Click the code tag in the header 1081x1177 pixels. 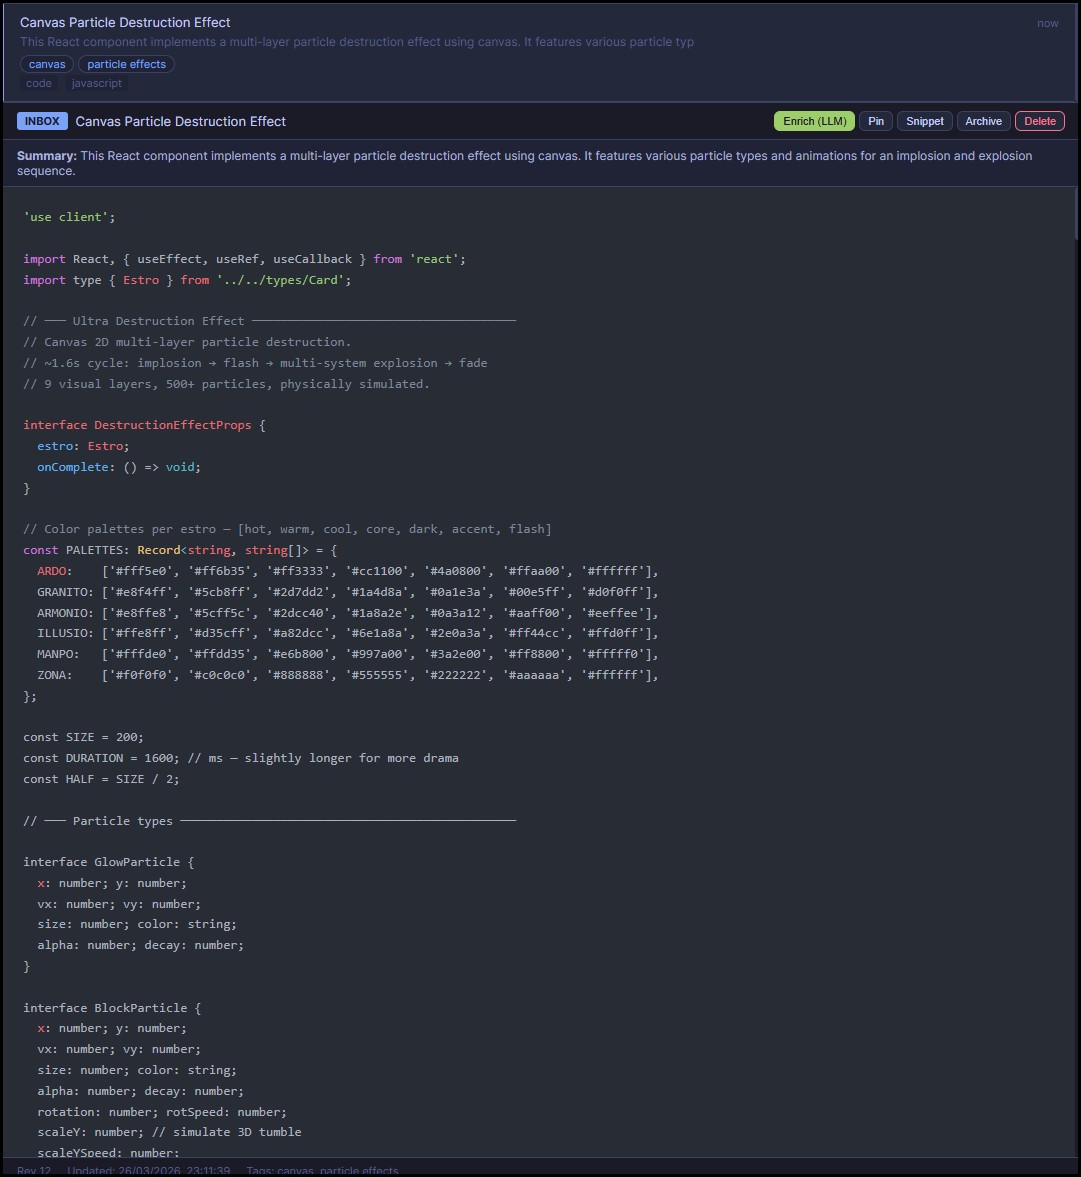click(x=38, y=83)
